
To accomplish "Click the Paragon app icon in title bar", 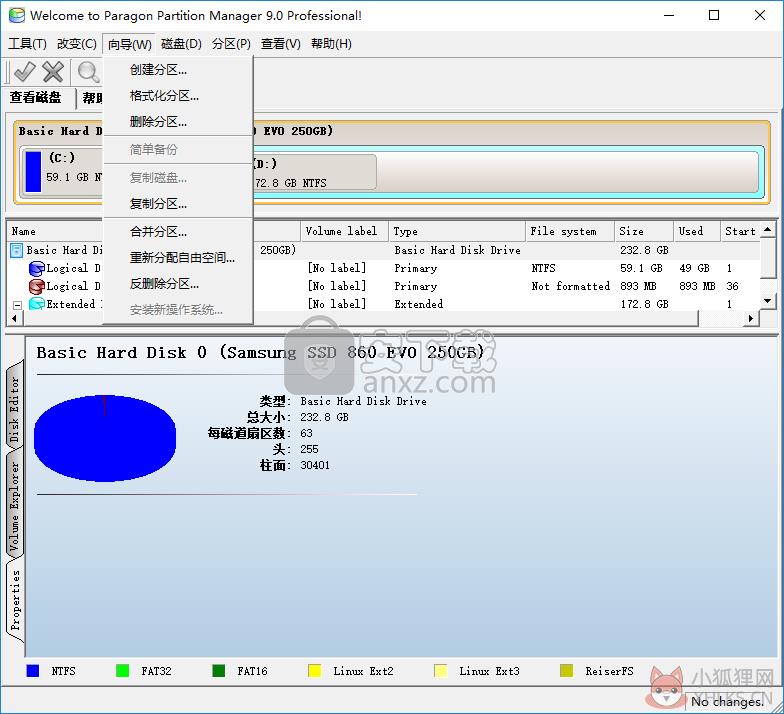I will click(x=16, y=15).
